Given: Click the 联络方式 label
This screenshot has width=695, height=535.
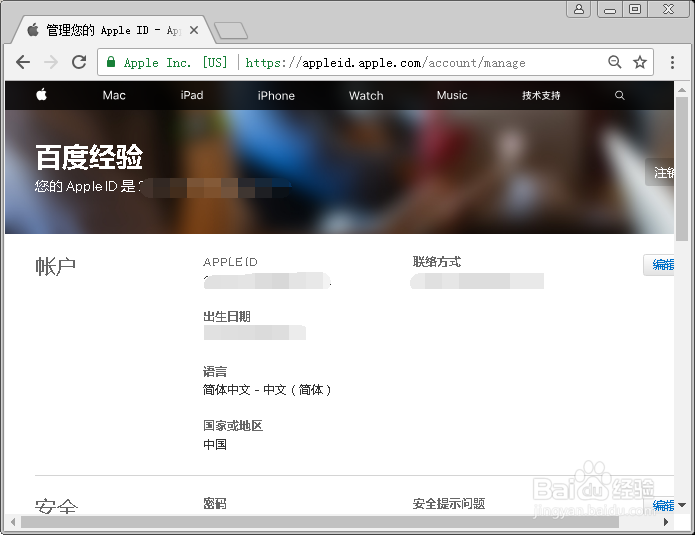Looking at the screenshot, I should (x=437, y=262).
